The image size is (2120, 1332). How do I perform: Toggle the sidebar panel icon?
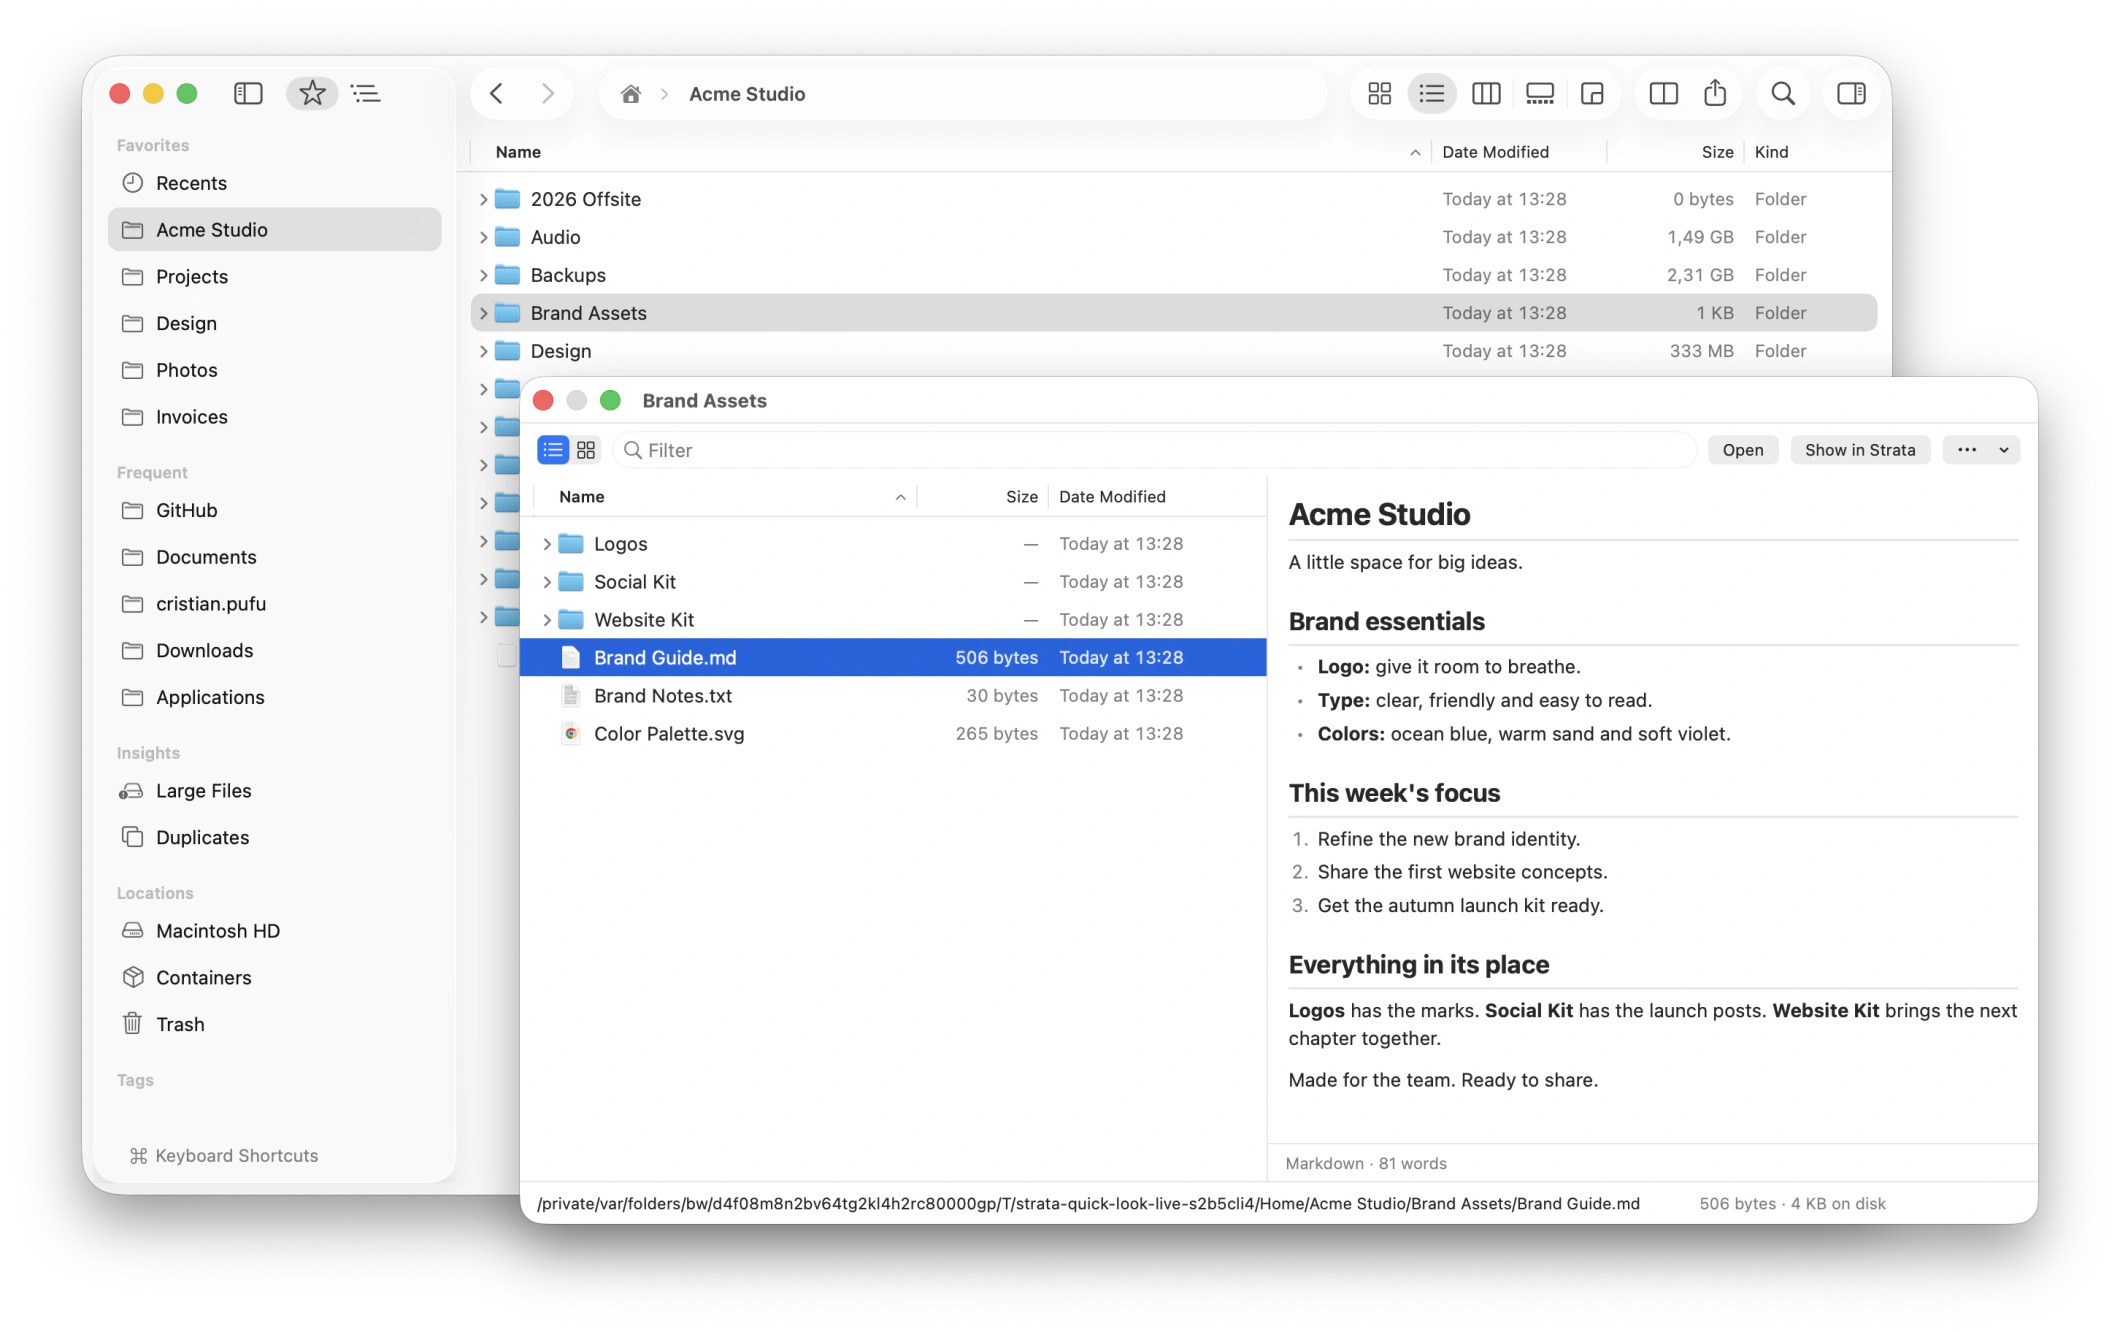click(248, 93)
